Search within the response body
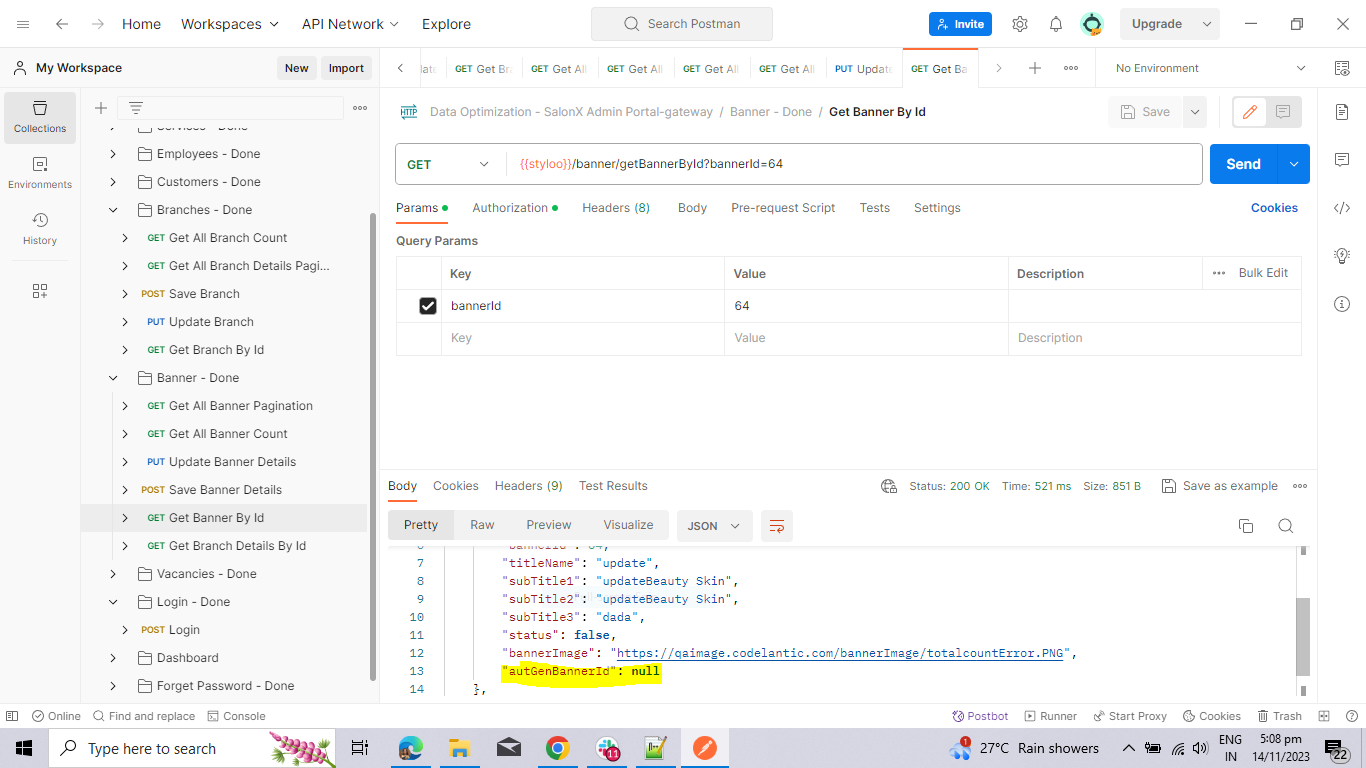1366x768 pixels. [x=1286, y=526]
